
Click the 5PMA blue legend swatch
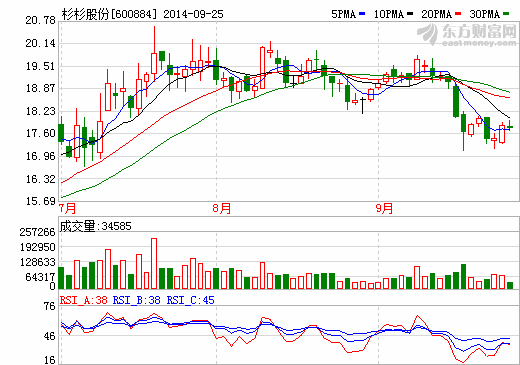pyautogui.click(x=362, y=14)
